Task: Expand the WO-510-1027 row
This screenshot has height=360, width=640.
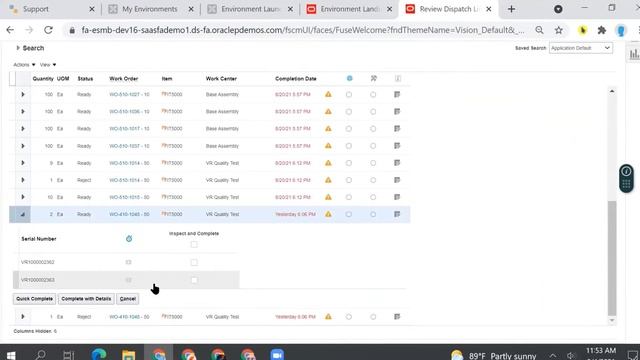Action: pyautogui.click(x=23, y=94)
